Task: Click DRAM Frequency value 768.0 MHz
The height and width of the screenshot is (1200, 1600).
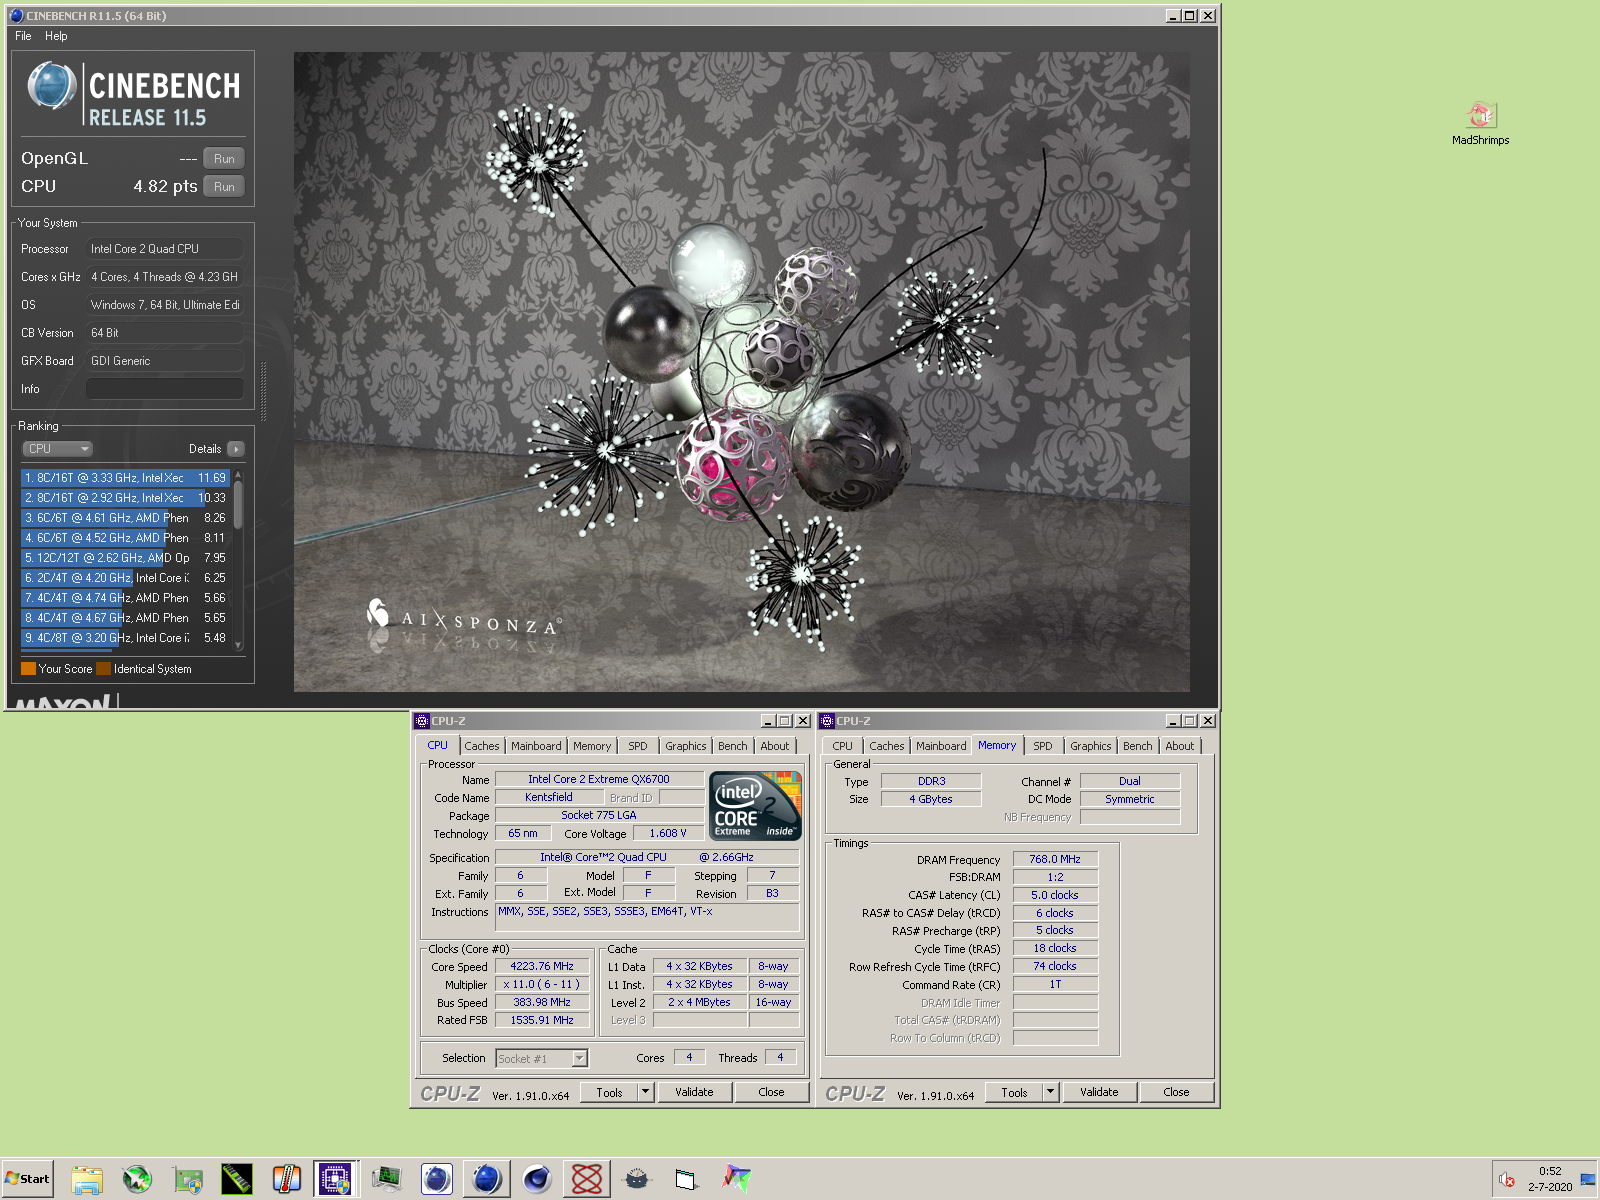Action: (x=1055, y=859)
